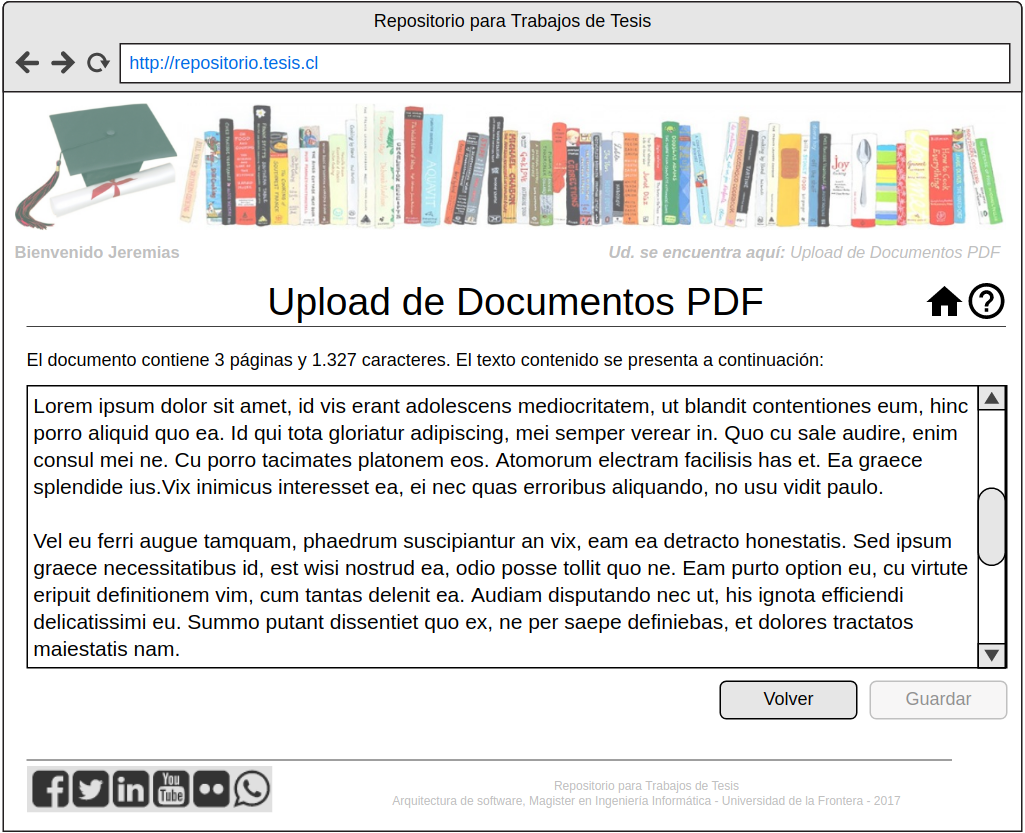The height and width of the screenshot is (833, 1025).
Task: Open the YouTube social icon
Action: coord(171,789)
